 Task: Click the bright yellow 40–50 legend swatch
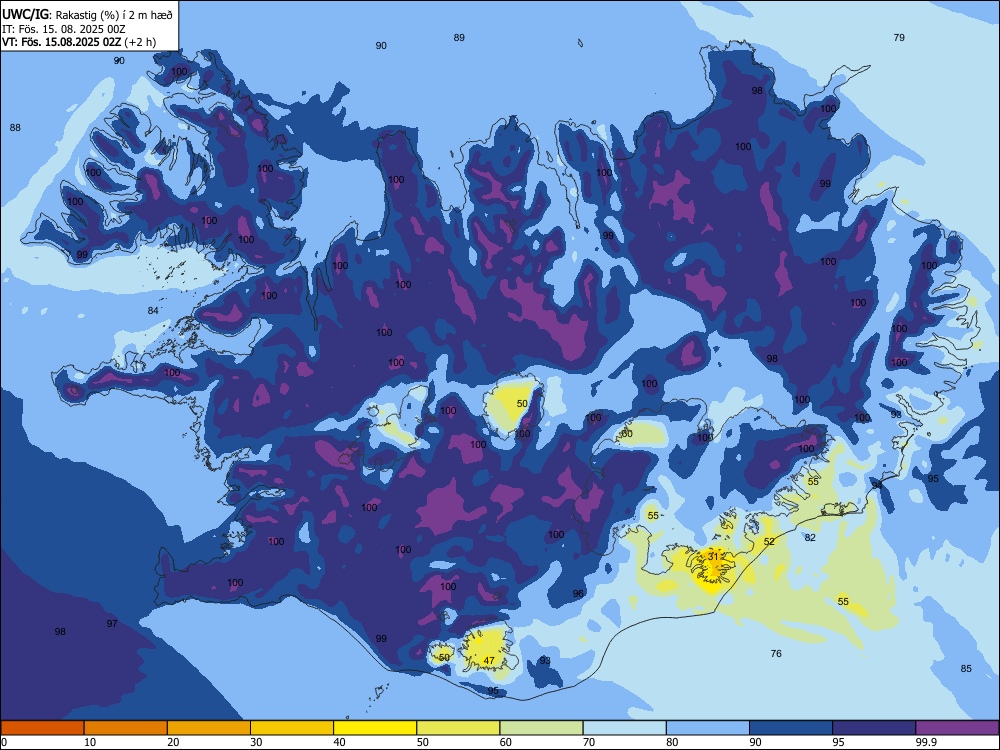point(375,728)
